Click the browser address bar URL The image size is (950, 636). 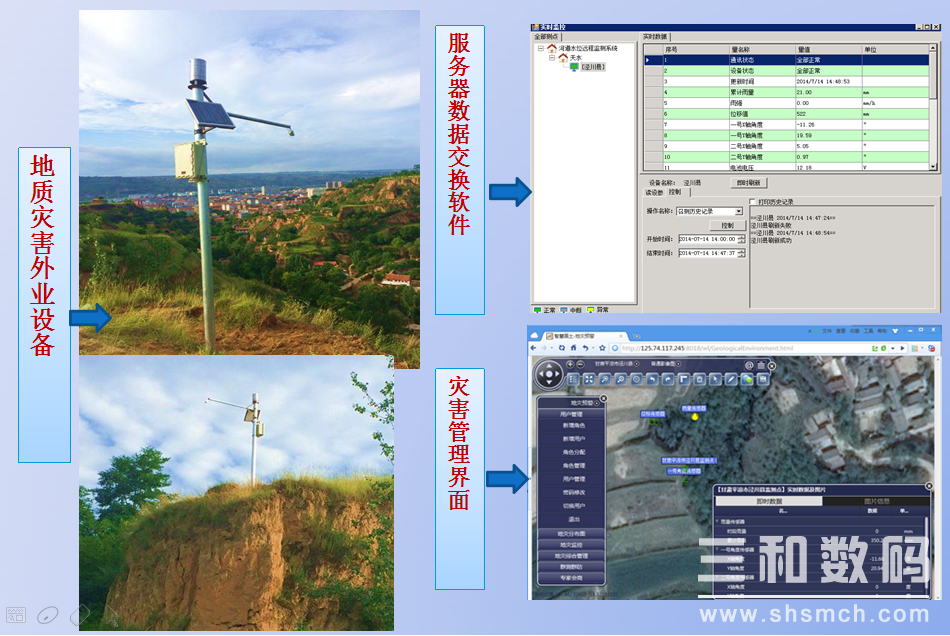coord(708,348)
